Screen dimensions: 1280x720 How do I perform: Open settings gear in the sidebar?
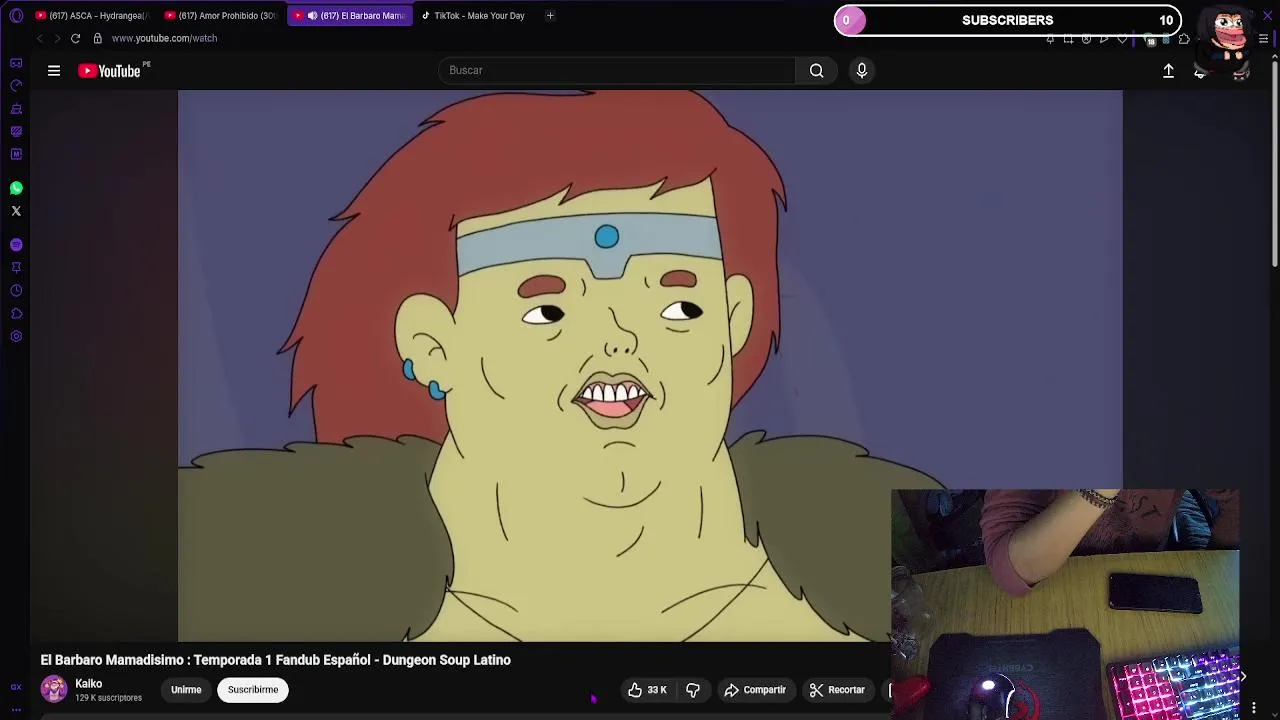pyautogui.click(x=16, y=337)
